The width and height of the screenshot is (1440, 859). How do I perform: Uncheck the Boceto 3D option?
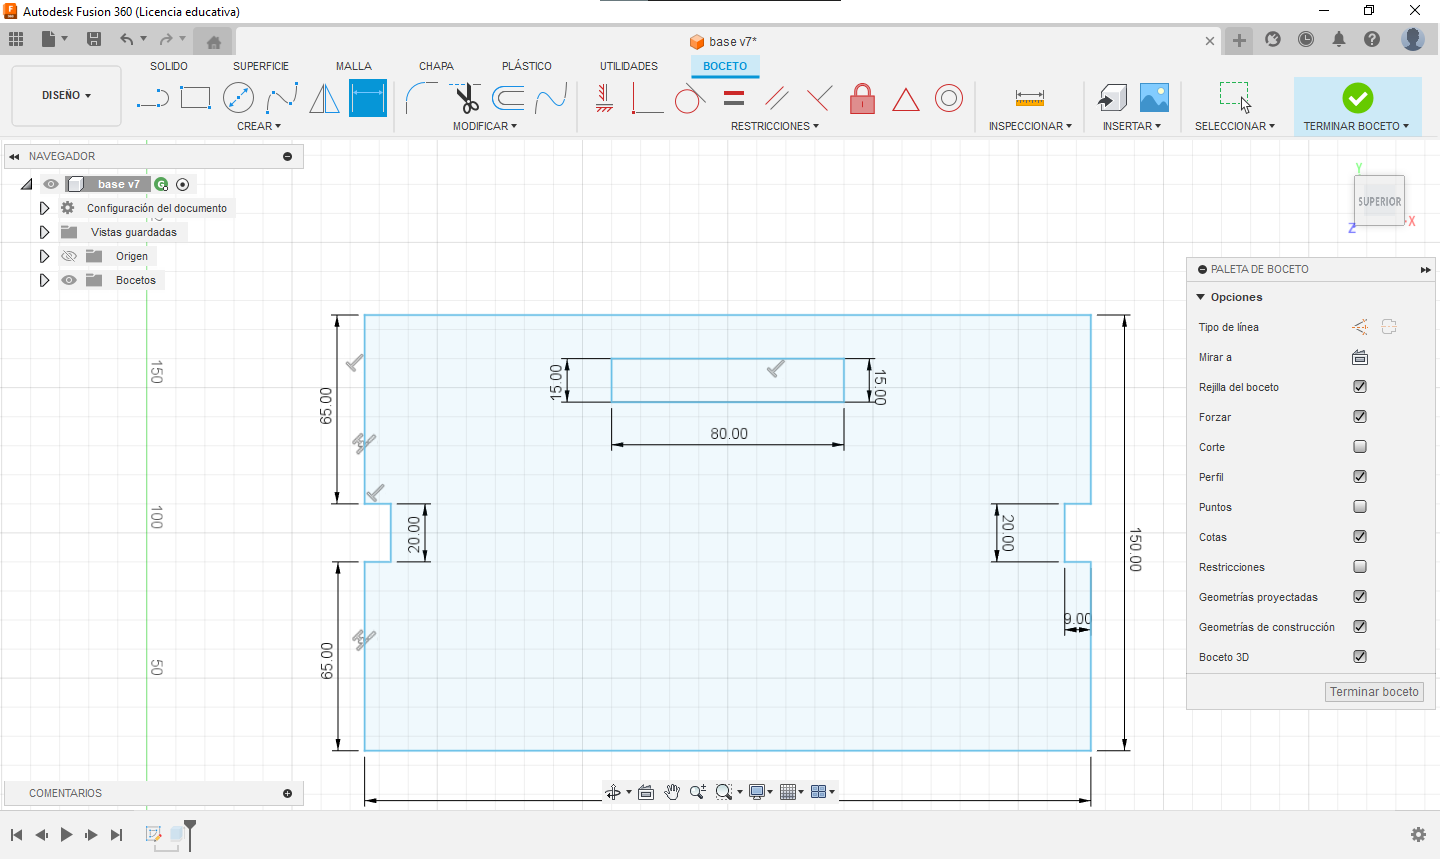tap(1360, 657)
